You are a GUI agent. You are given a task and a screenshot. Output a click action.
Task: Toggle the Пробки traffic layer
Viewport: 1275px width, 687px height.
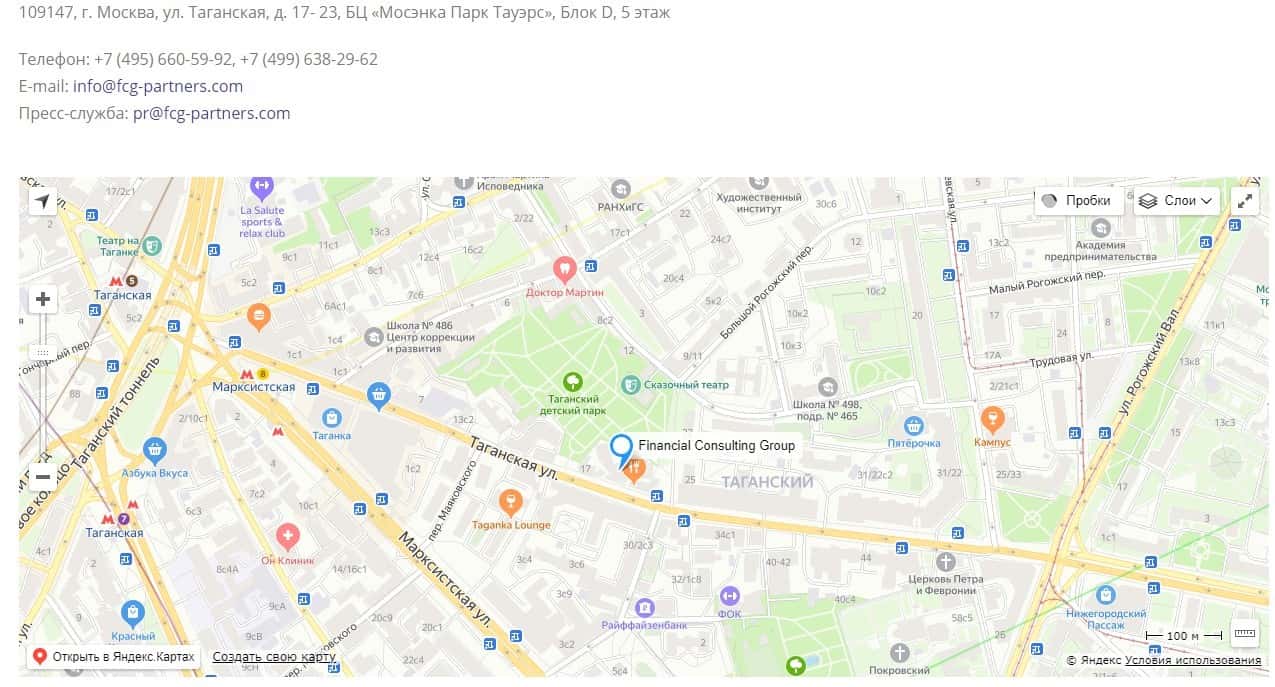(1076, 201)
